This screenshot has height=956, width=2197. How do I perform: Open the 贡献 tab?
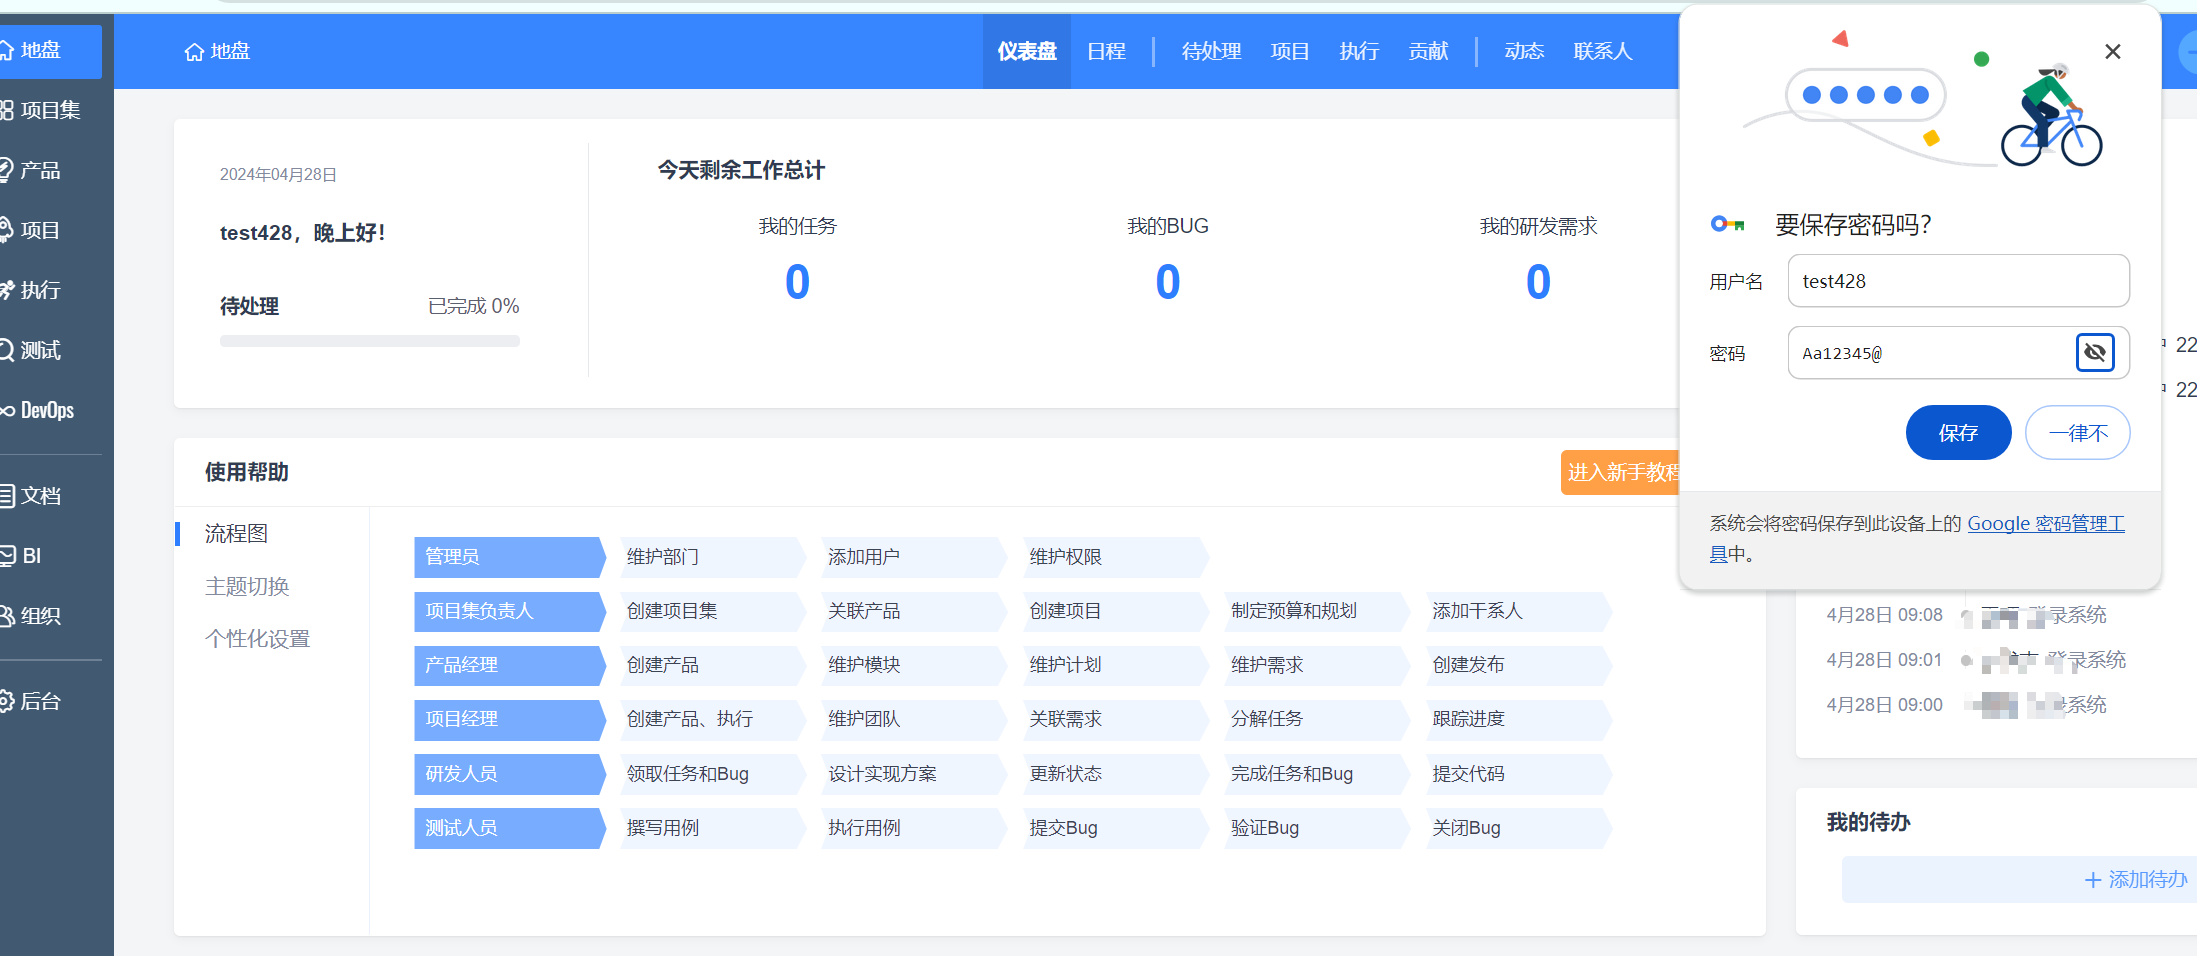[1428, 51]
